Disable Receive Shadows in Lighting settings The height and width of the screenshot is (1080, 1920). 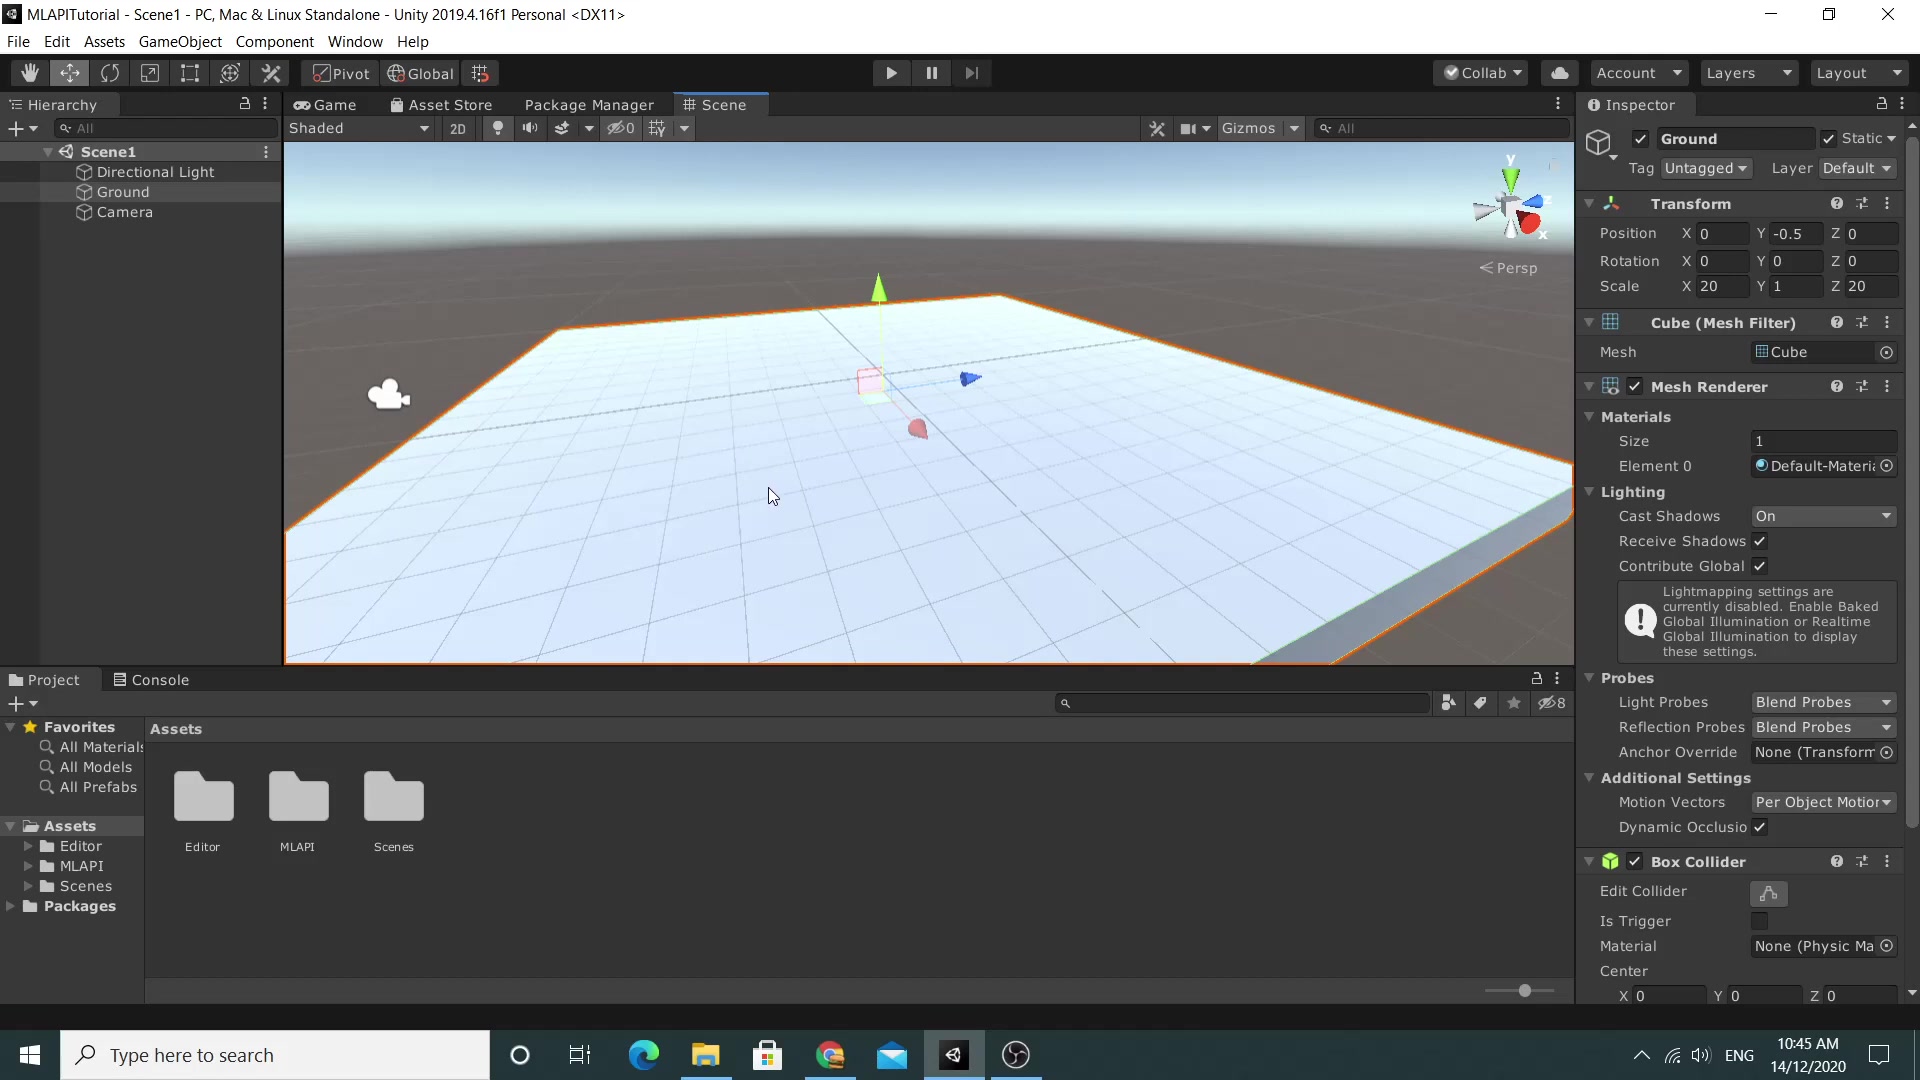click(x=1760, y=541)
